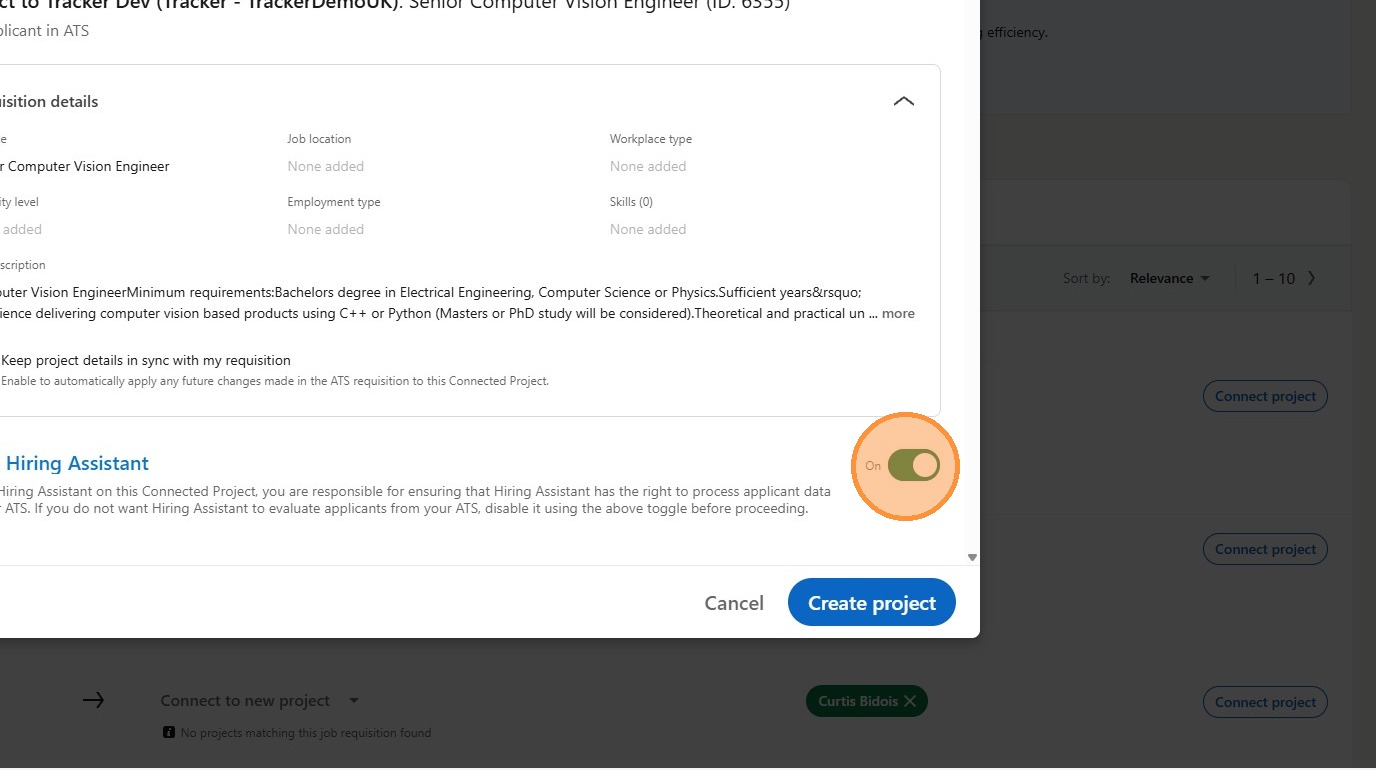Viewport: 1376px width, 770px height.
Task: Click Connect project beside Curtis Bidois
Action: (1264, 702)
